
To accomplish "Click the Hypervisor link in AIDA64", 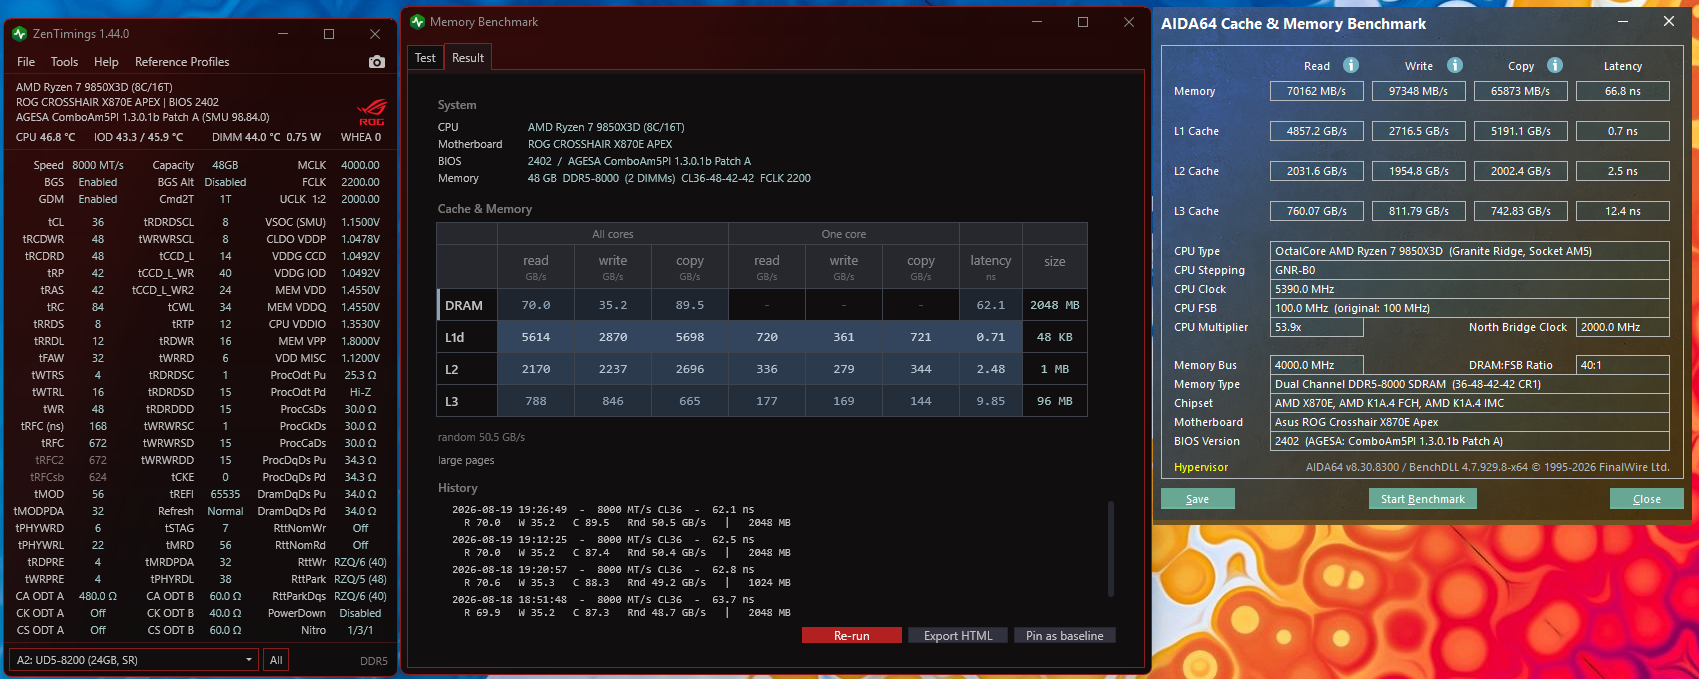I will (1201, 467).
